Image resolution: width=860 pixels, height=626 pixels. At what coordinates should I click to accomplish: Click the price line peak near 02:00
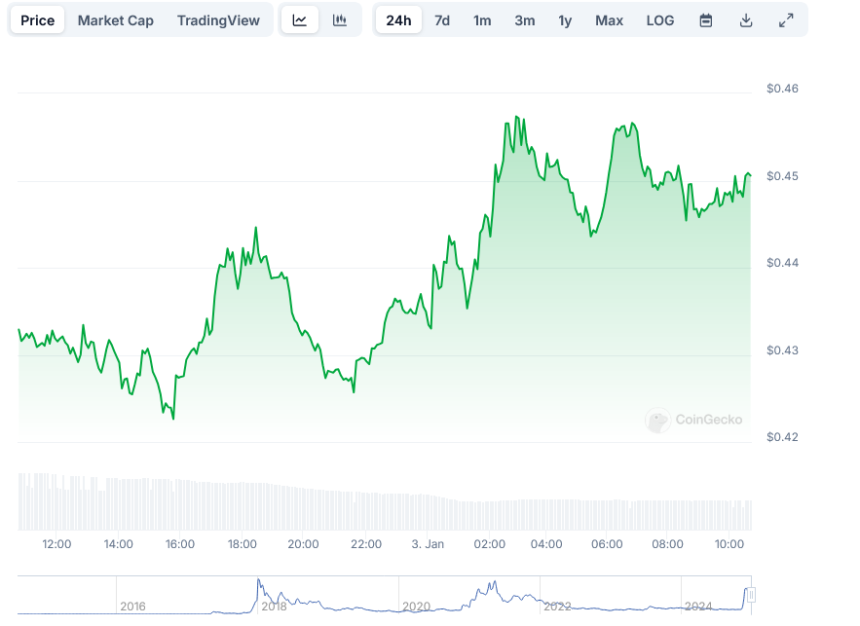pyautogui.click(x=516, y=118)
